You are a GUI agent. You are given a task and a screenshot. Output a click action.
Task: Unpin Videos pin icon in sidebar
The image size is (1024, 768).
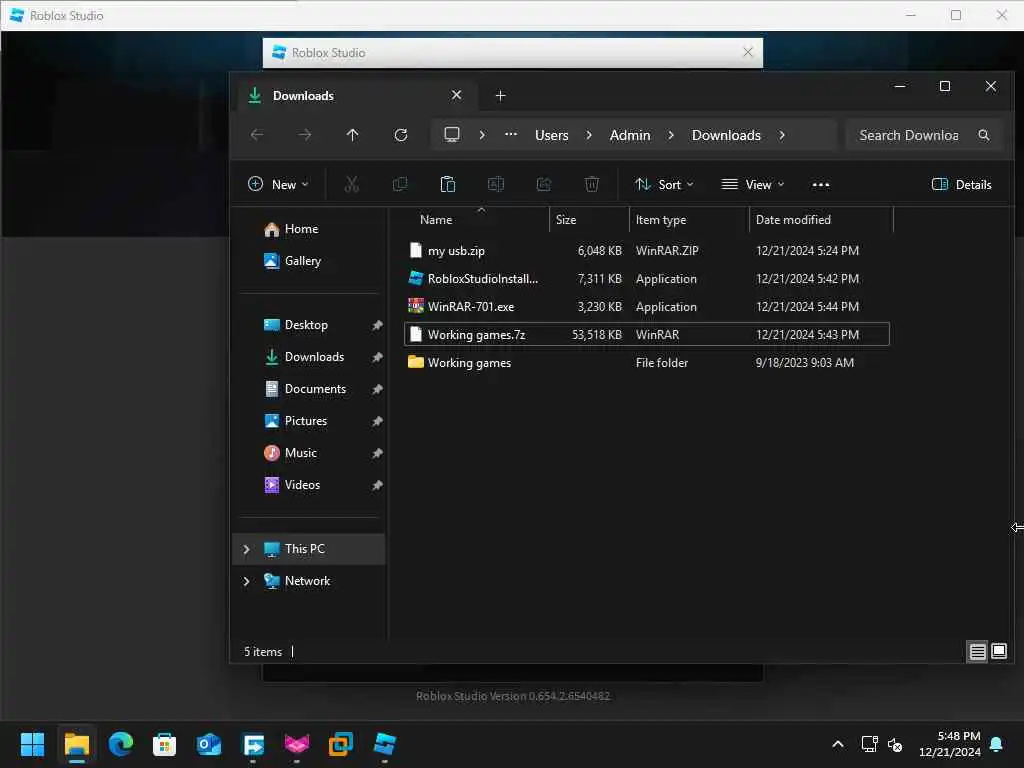(x=377, y=485)
